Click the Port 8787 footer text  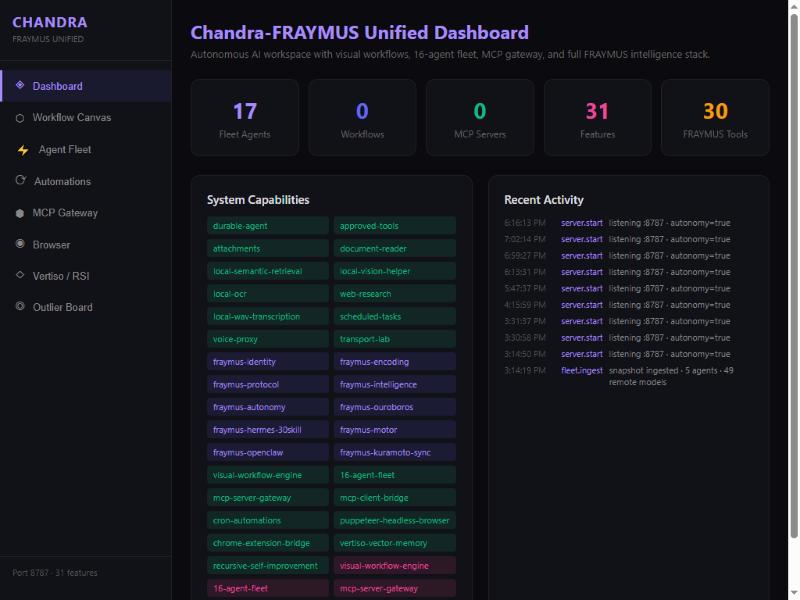tap(55, 572)
